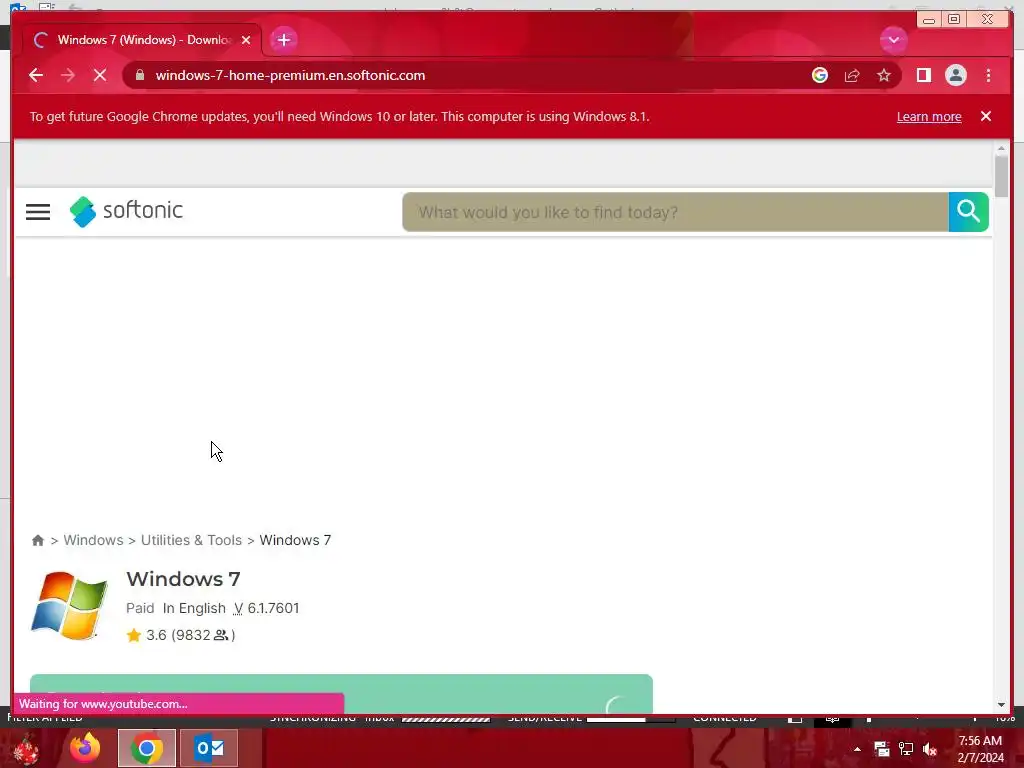This screenshot has width=1024, height=768.
Task: Click version text 6.1.7601
Action: point(273,608)
